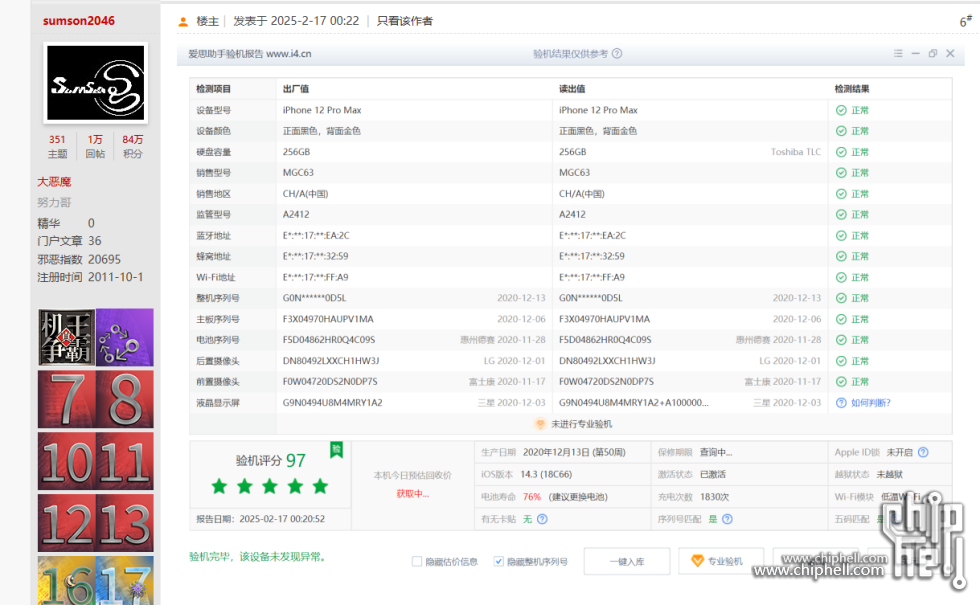Viewport: 980px width, 605px height.
Task: Click the 蓝牙地址 normal status check icon
Action: (x=841, y=236)
